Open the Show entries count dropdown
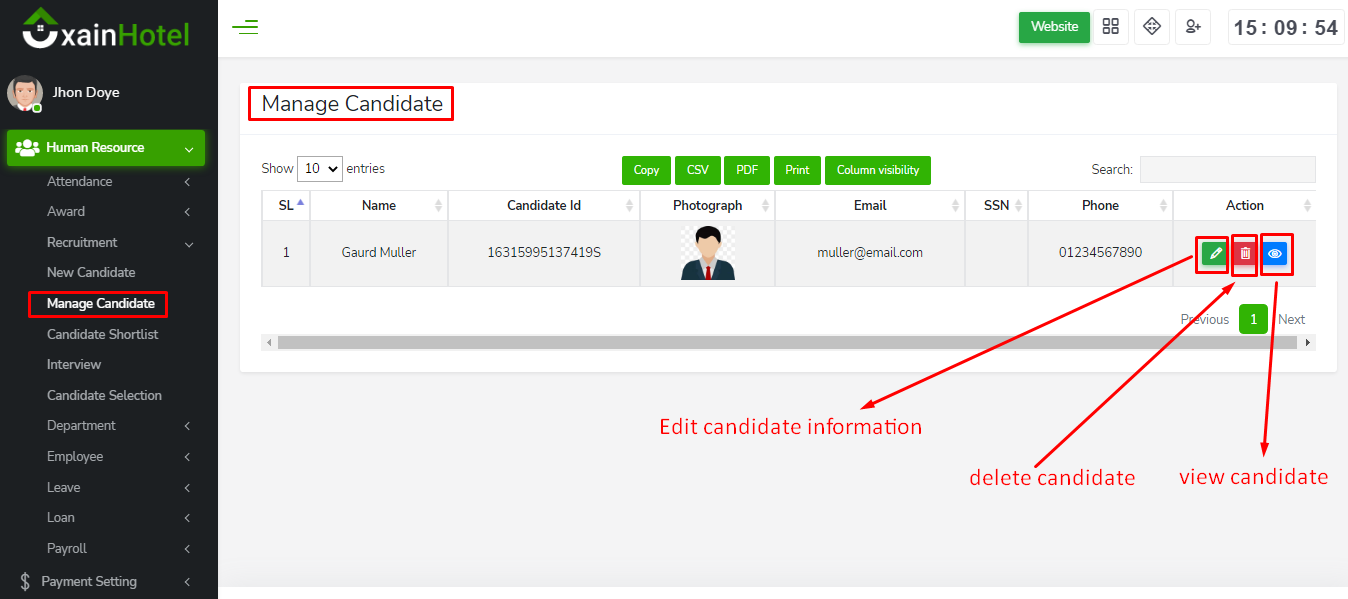The width and height of the screenshot is (1348, 599). [320, 169]
